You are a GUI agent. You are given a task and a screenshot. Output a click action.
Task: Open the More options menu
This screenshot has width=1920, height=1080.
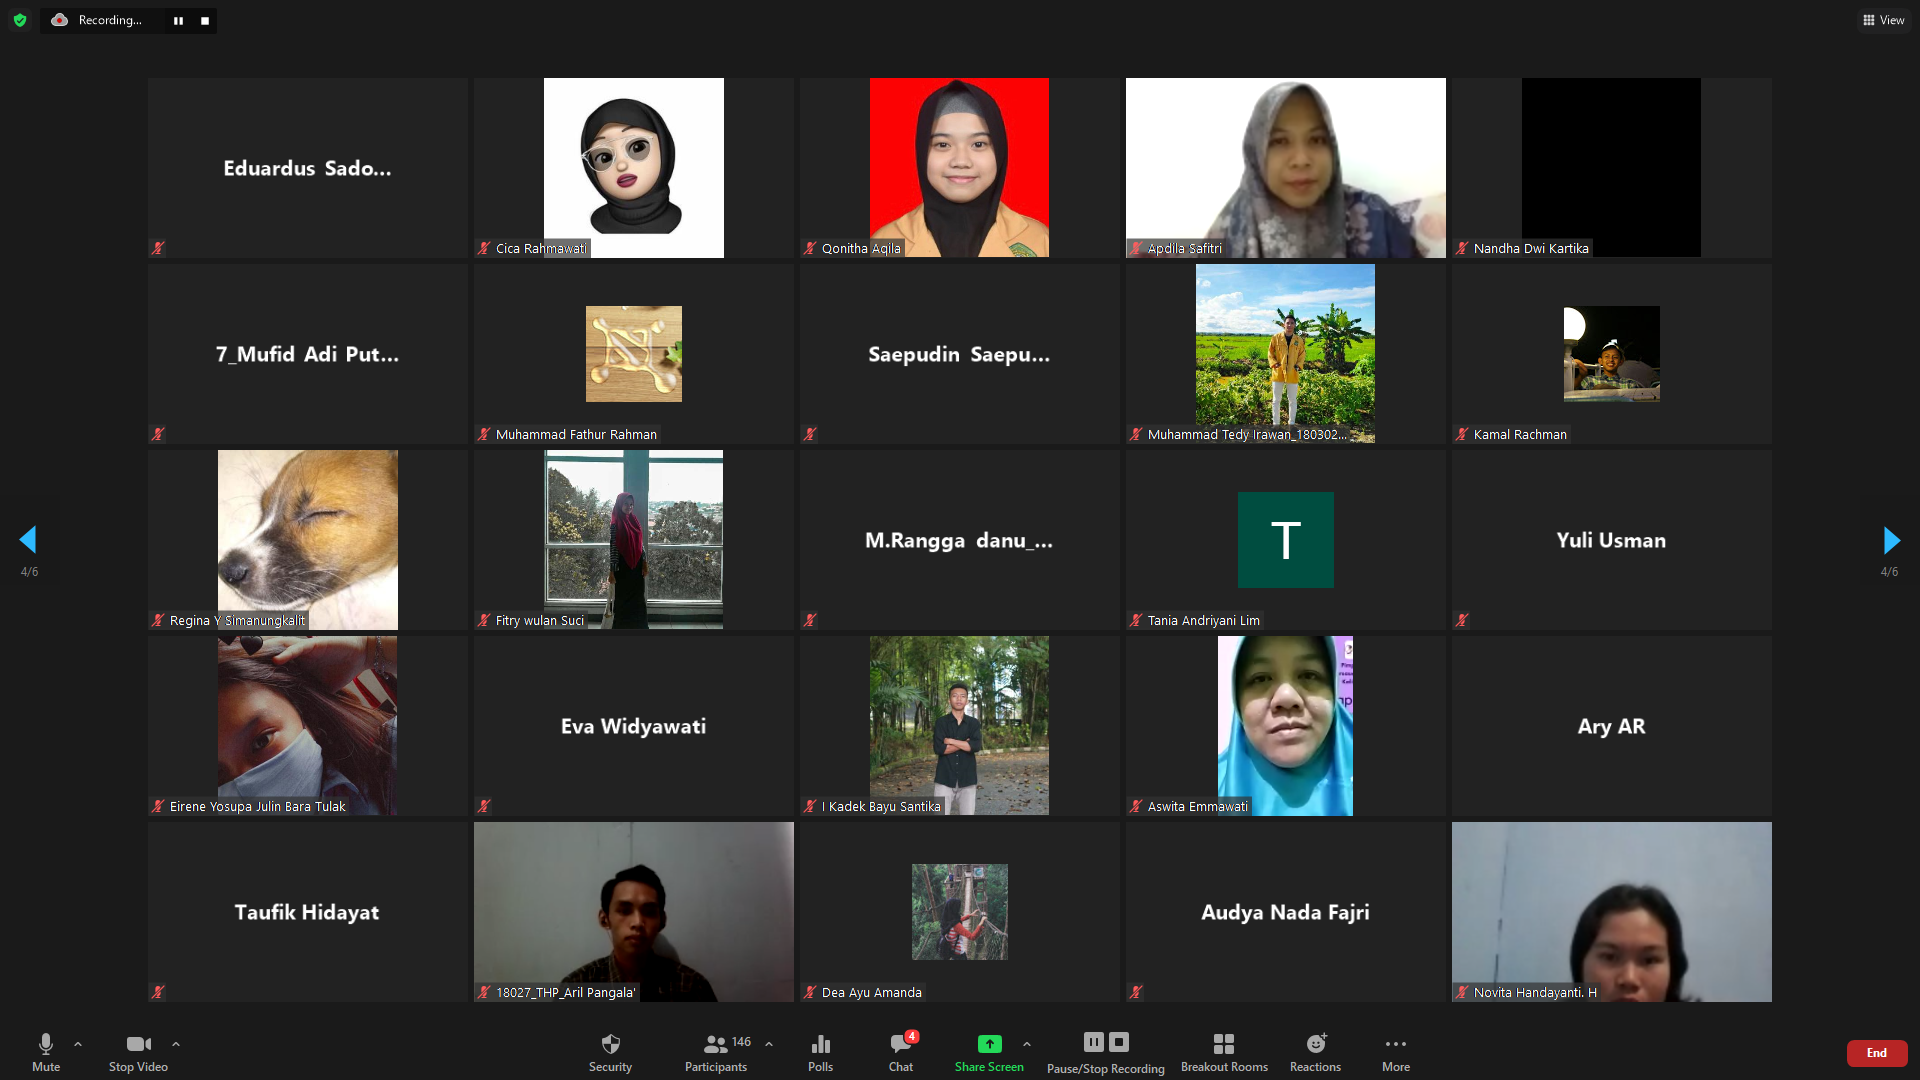click(x=1396, y=1052)
